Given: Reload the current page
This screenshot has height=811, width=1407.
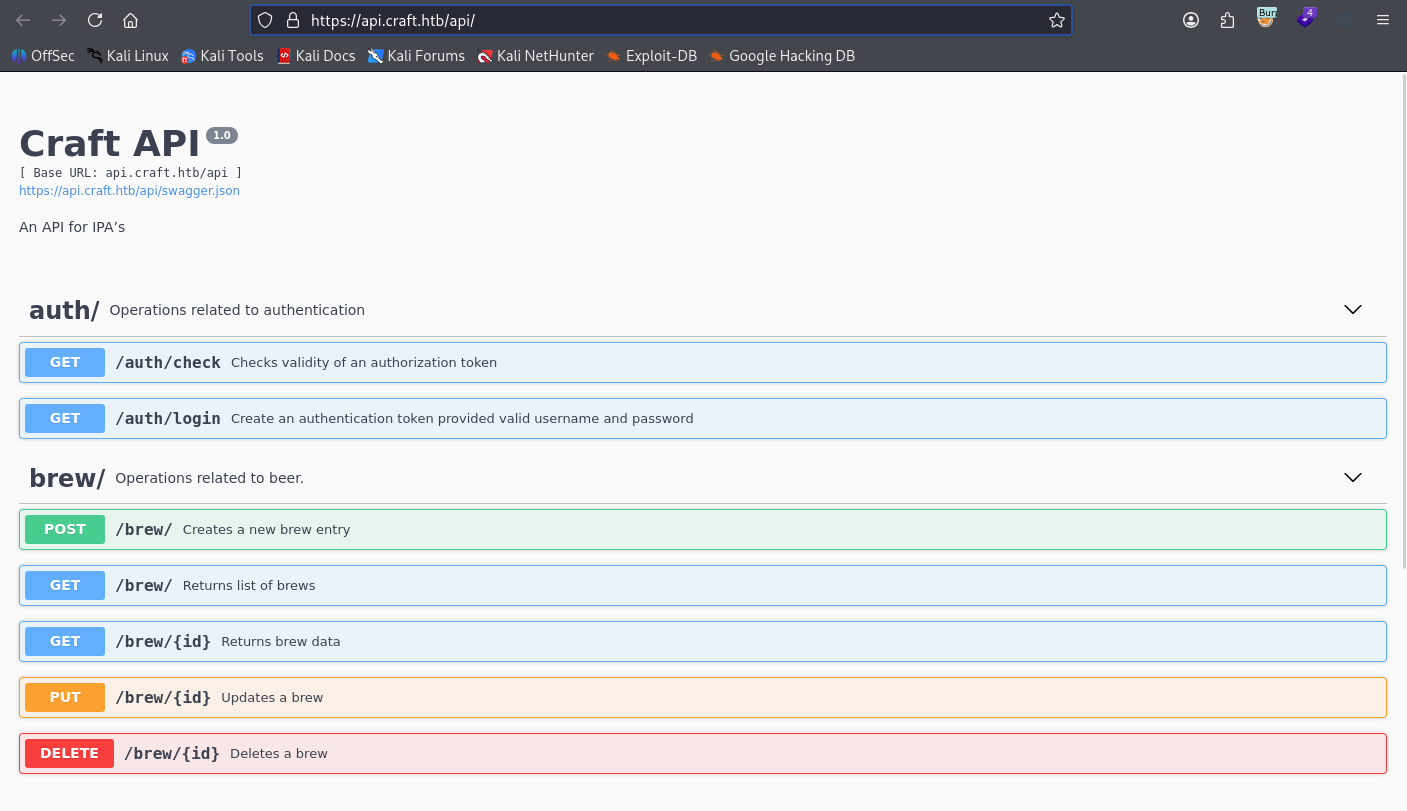Looking at the screenshot, I should [95, 20].
